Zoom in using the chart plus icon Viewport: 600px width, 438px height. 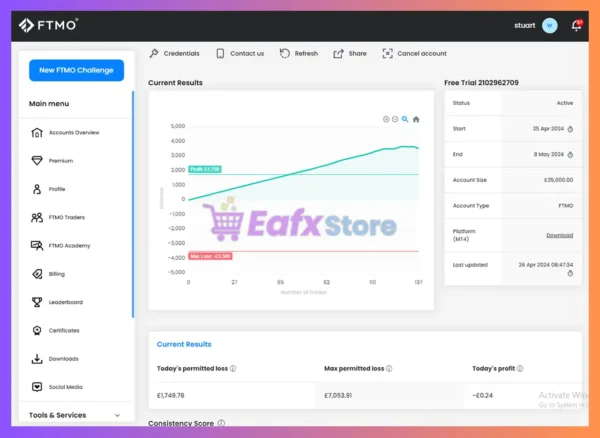386,119
